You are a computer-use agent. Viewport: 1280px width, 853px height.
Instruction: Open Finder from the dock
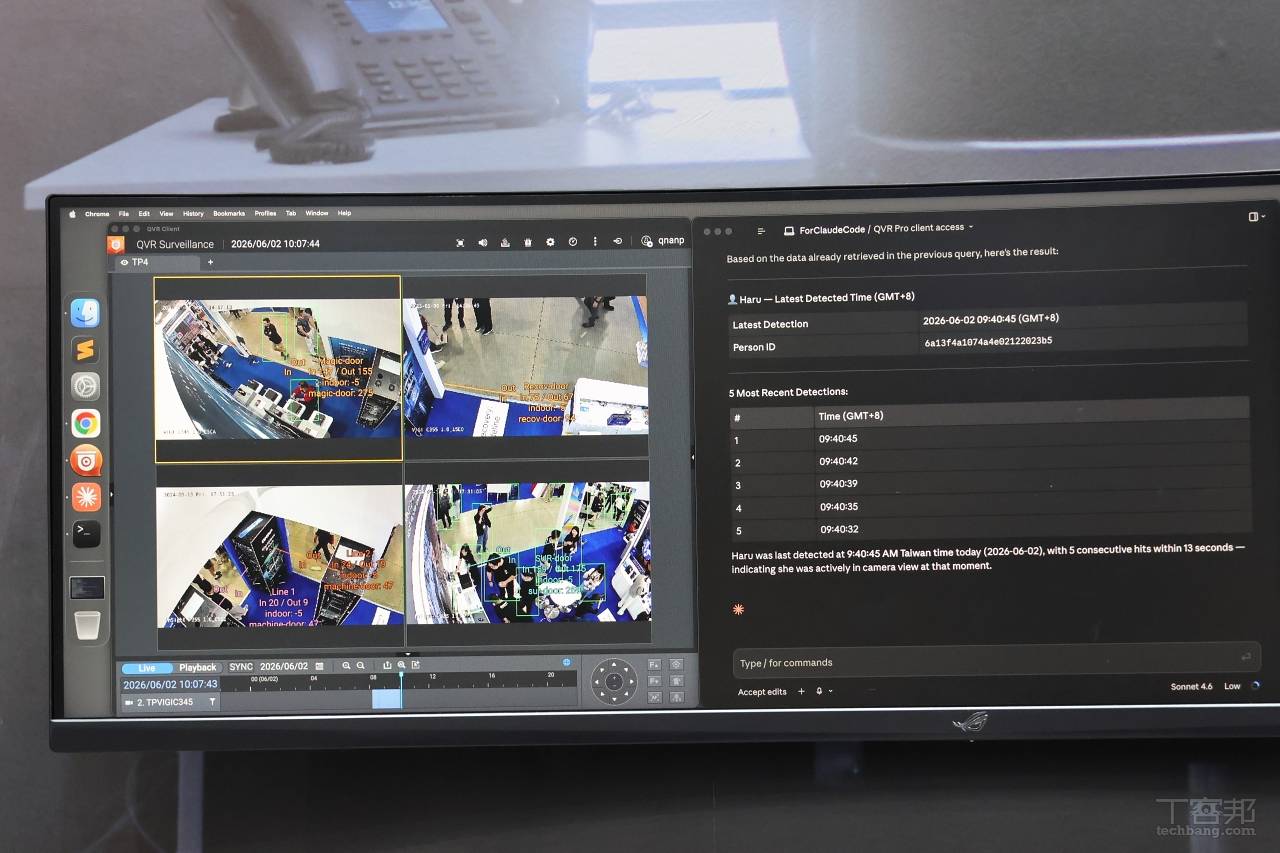coord(85,313)
